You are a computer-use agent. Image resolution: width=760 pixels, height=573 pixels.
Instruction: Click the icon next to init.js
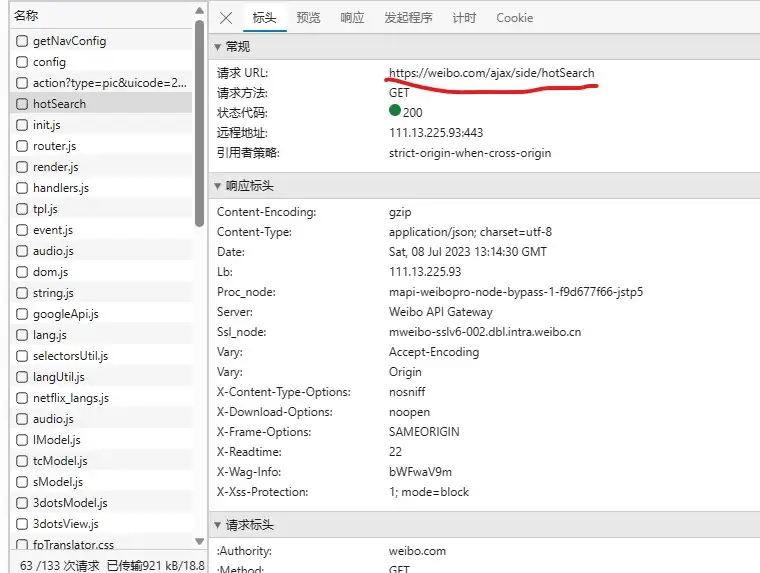pyautogui.click(x=22, y=125)
